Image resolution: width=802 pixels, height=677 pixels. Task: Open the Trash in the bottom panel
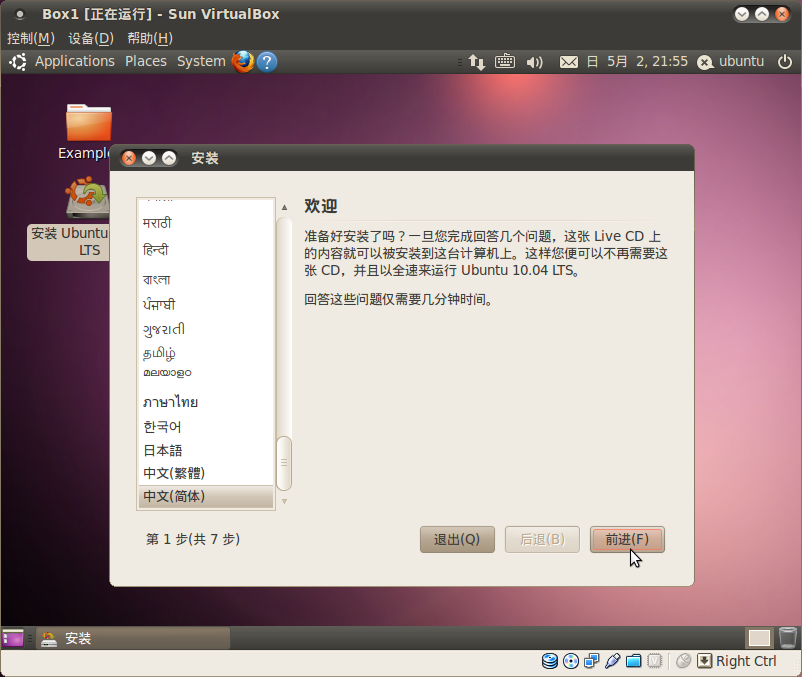(788, 638)
